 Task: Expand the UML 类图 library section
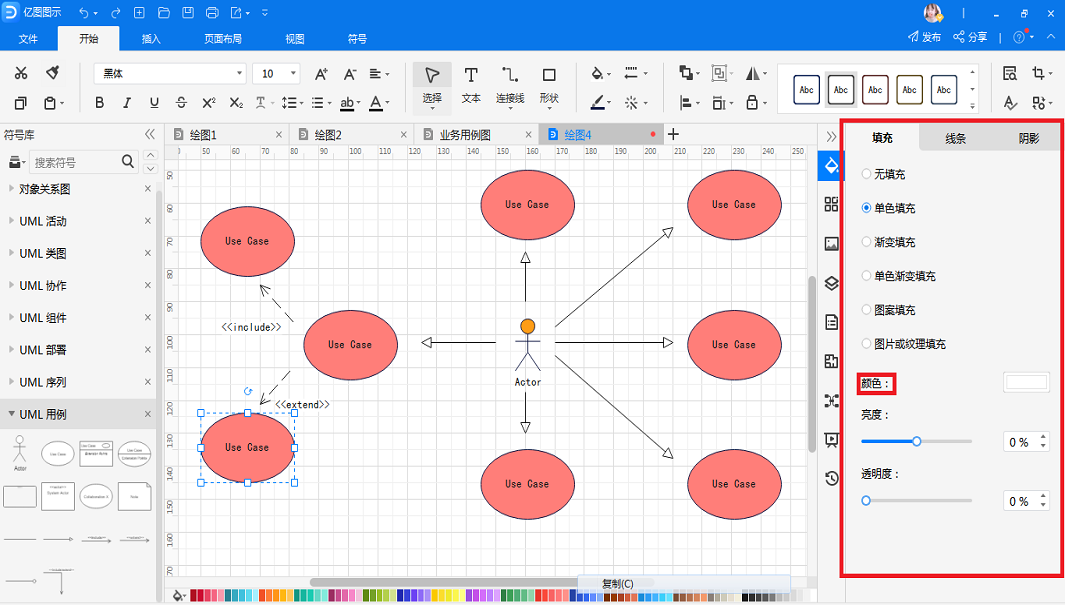(x=43, y=253)
